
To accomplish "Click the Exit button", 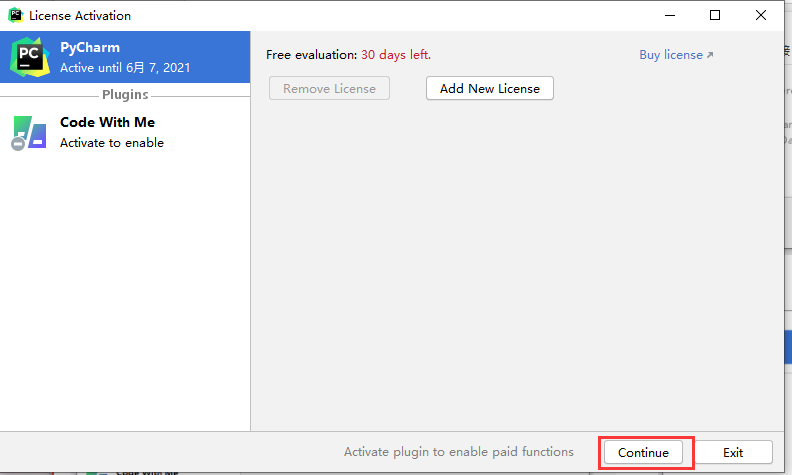I will coord(733,452).
